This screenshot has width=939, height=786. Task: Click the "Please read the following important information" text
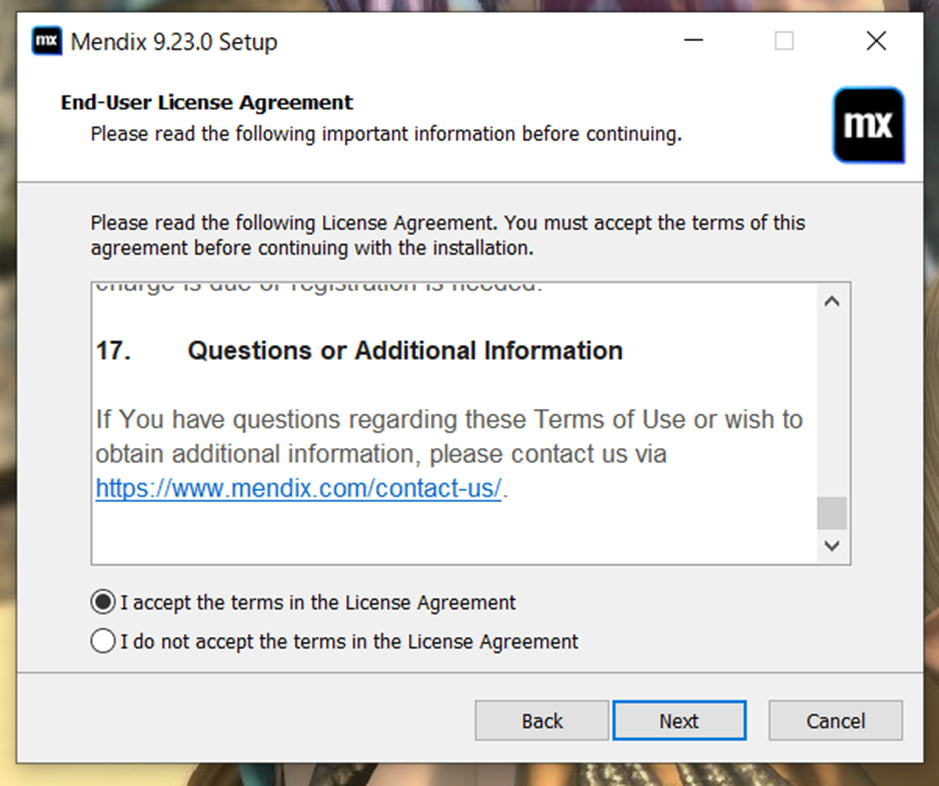tap(386, 133)
